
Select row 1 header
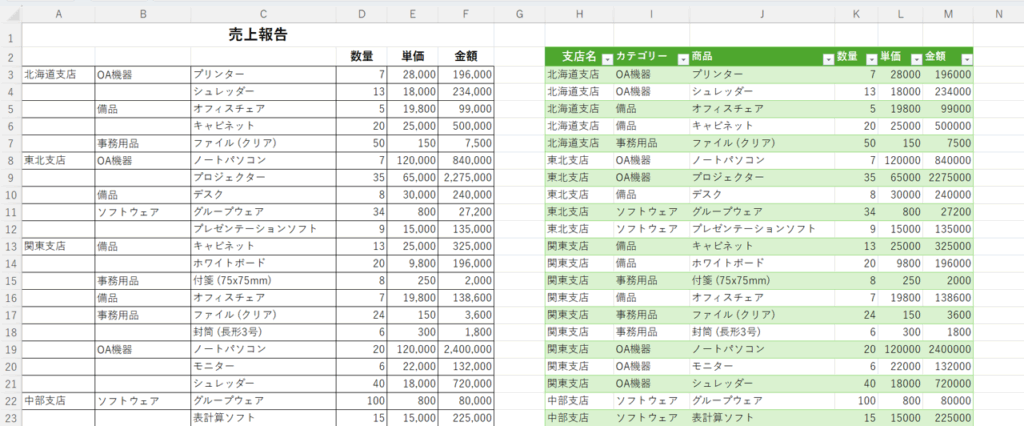10,35
